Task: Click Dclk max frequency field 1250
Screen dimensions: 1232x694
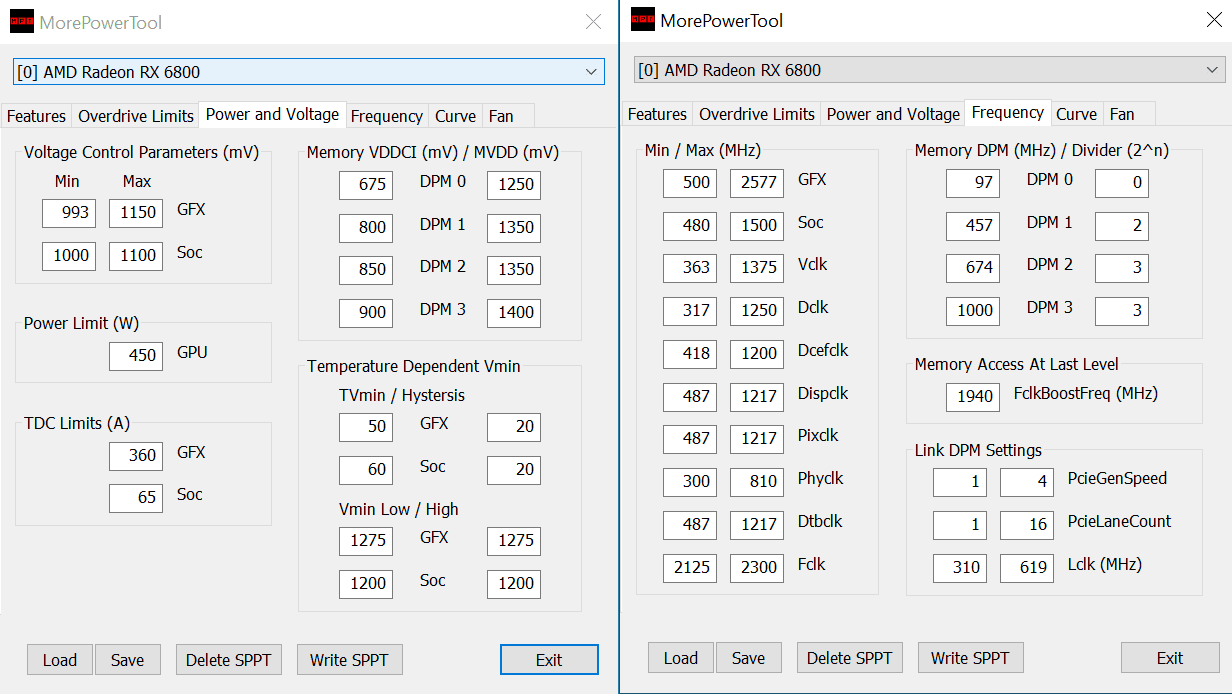Action: click(x=757, y=311)
